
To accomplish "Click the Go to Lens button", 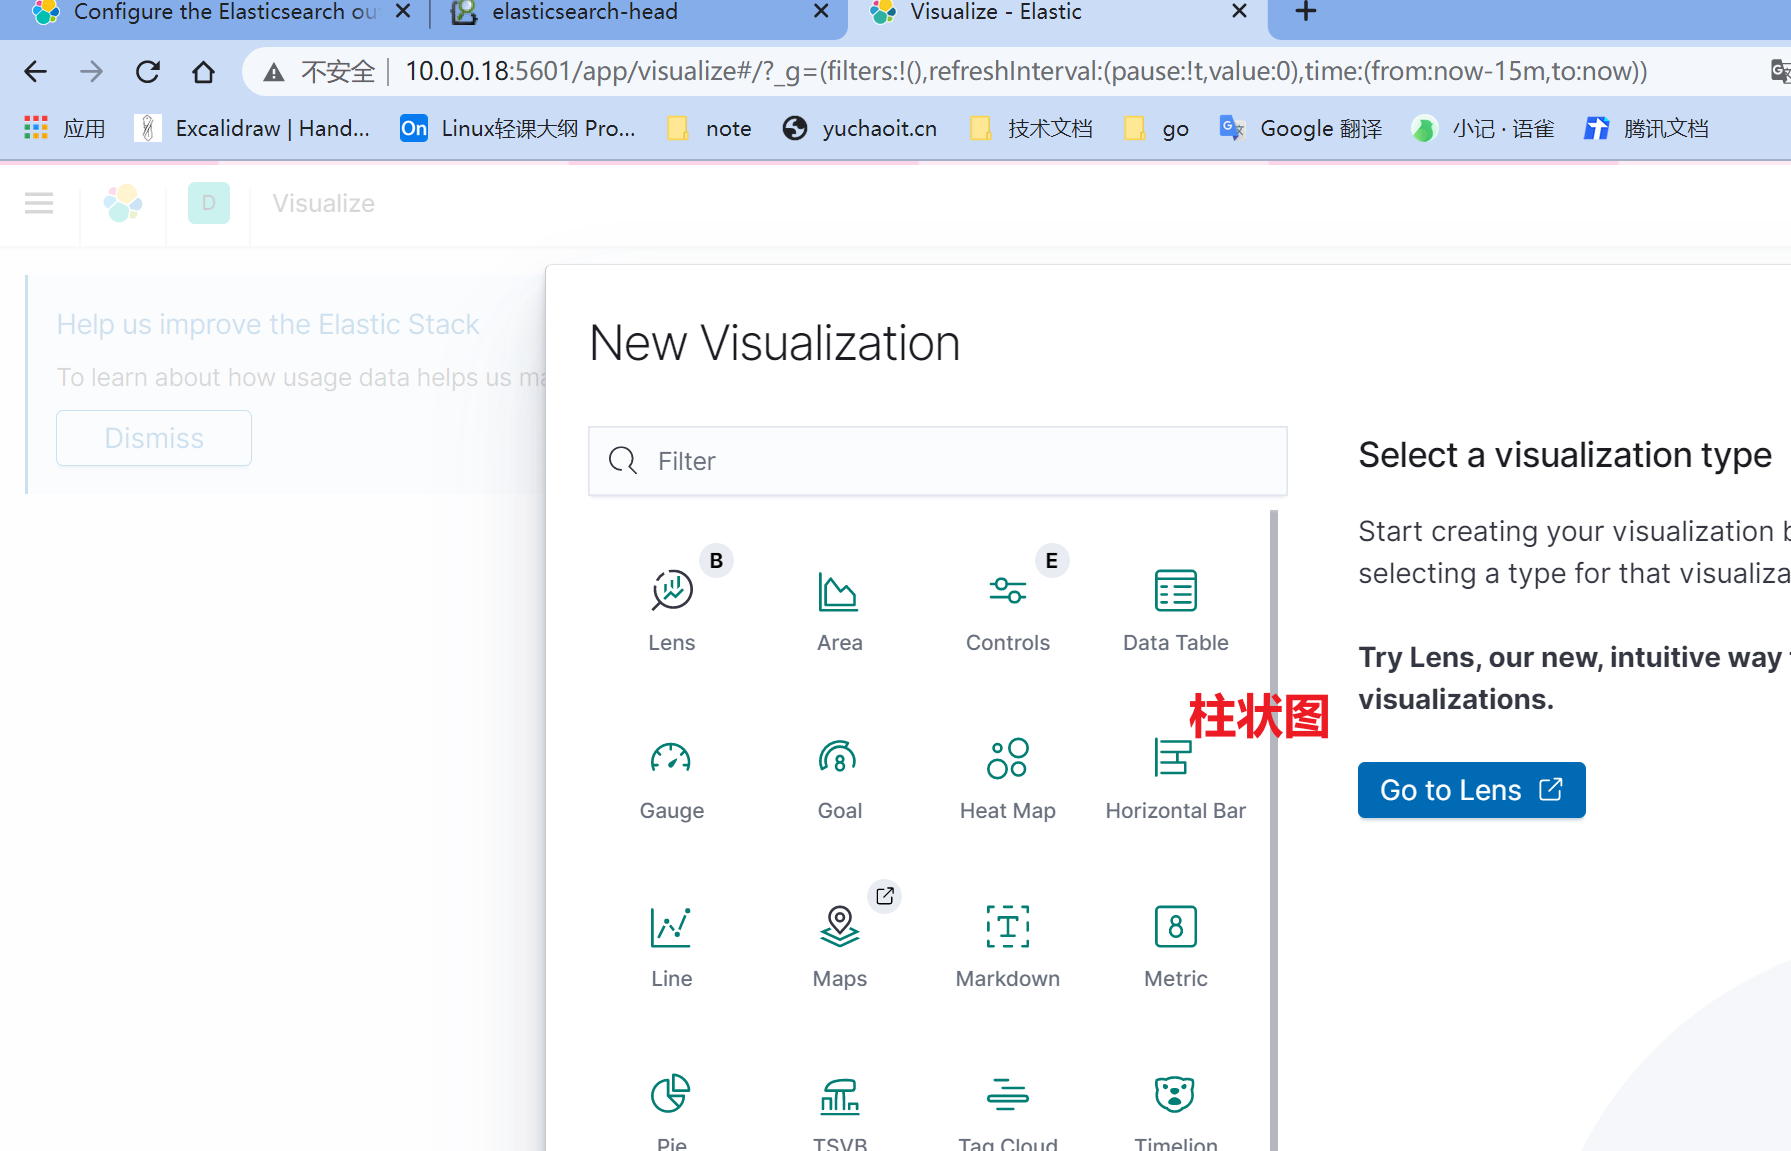I will (x=1471, y=790).
